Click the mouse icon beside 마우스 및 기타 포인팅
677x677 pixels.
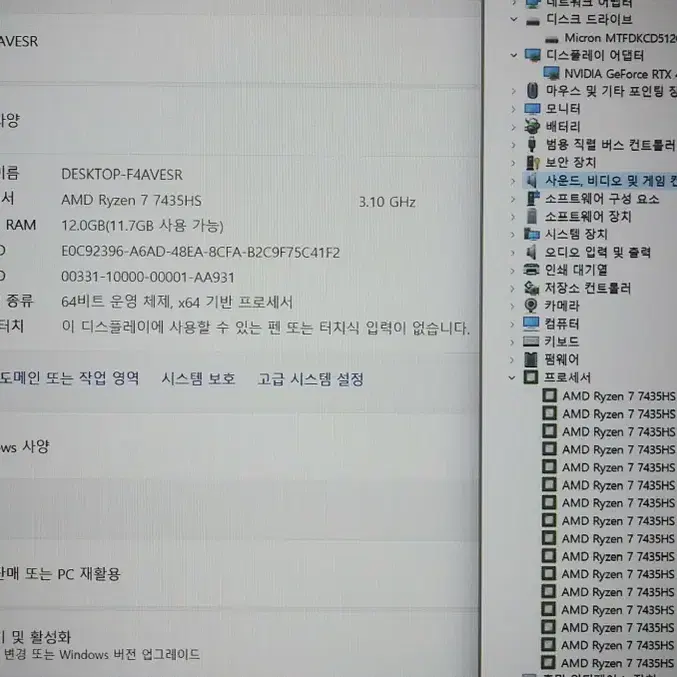point(532,91)
